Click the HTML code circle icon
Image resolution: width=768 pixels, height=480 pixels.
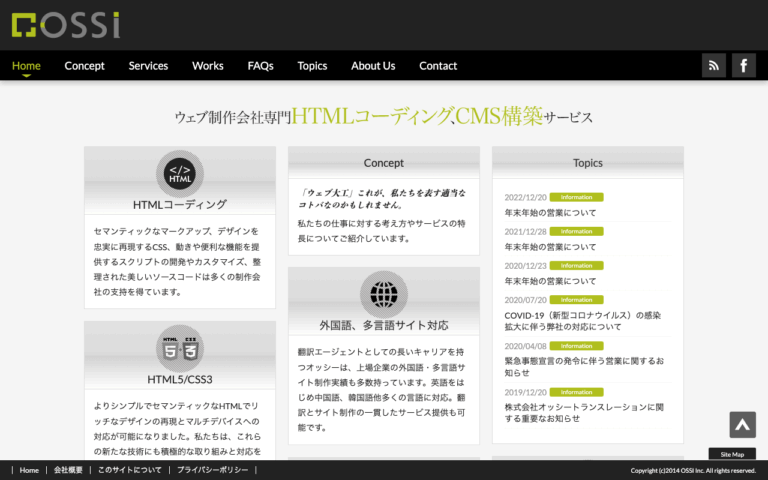click(x=180, y=174)
